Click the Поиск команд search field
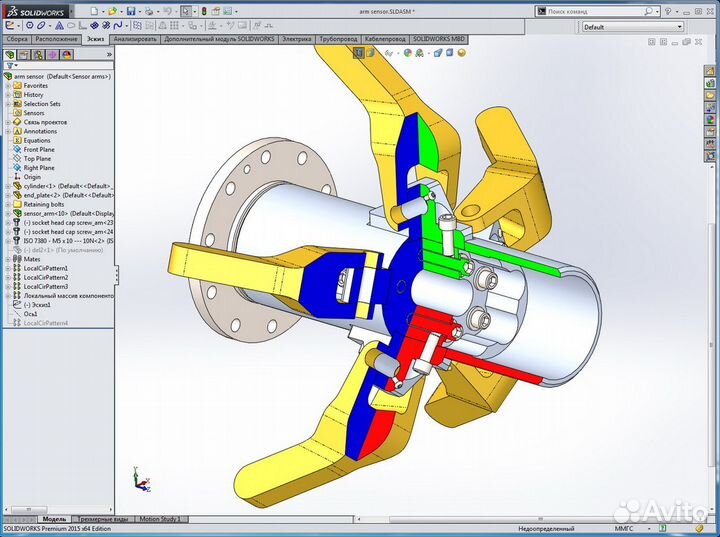Image resolution: width=720 pixels, height=537 pixels. point(600,11)
